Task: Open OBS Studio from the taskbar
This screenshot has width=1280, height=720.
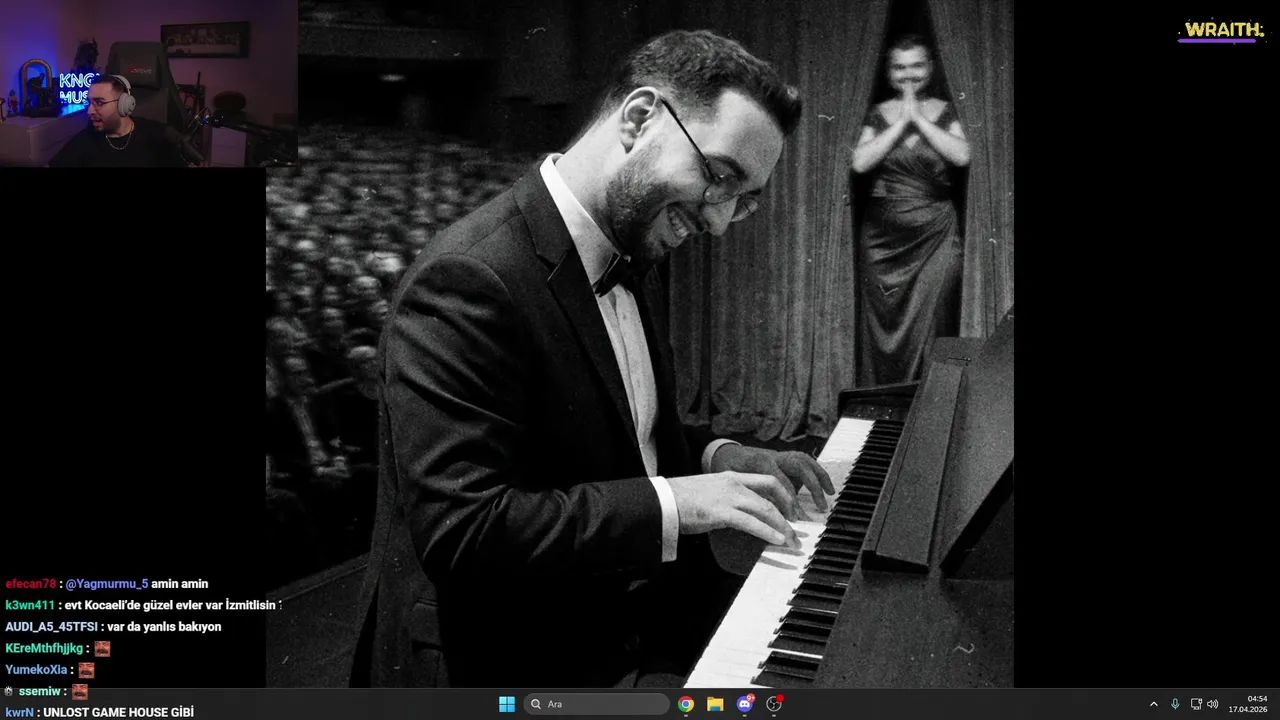Action: tap(774, 704)
